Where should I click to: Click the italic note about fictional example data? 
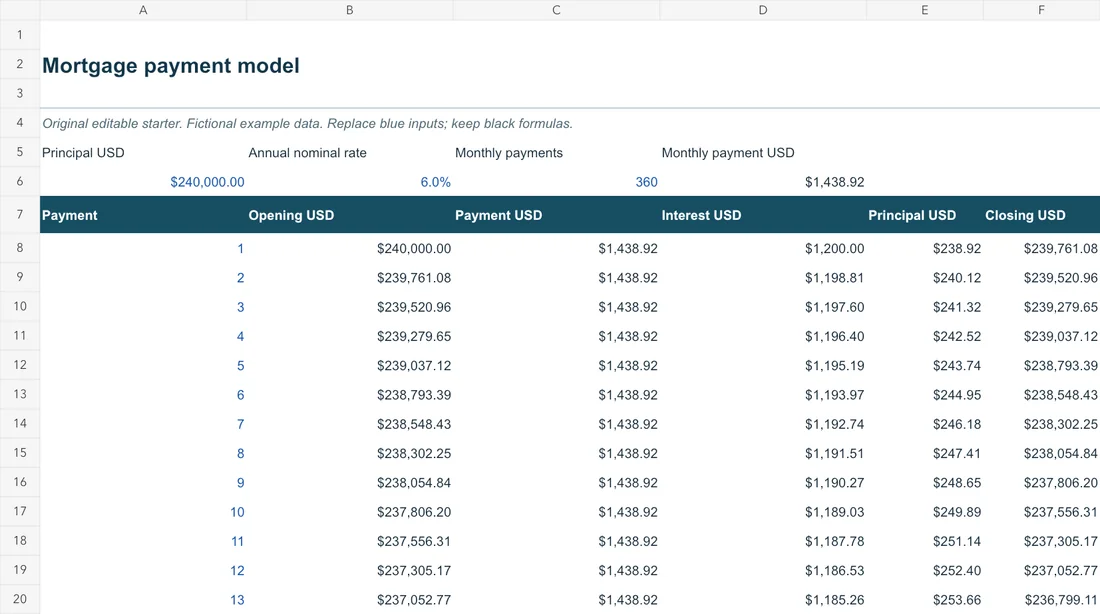(307, 124)
